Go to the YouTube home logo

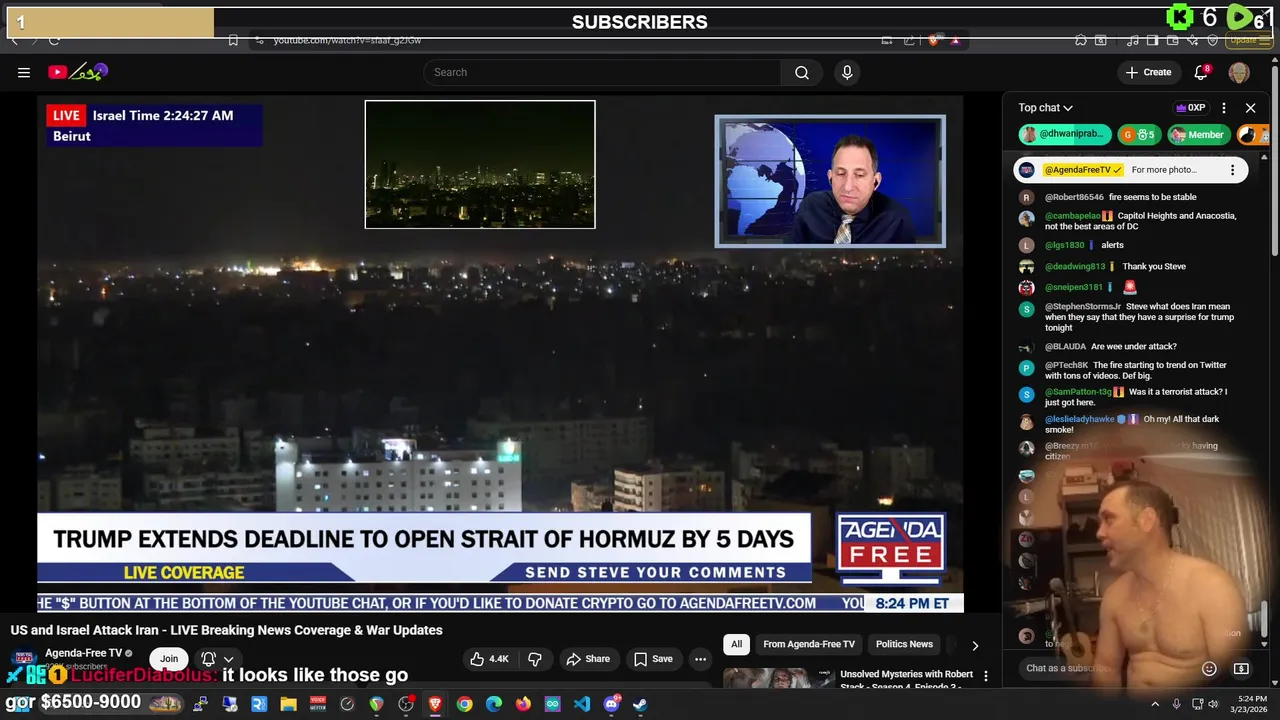78,72
